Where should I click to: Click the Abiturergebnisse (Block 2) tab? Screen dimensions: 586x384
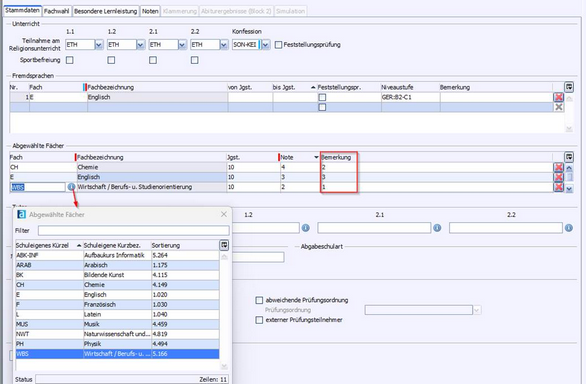tap(236, 11)
